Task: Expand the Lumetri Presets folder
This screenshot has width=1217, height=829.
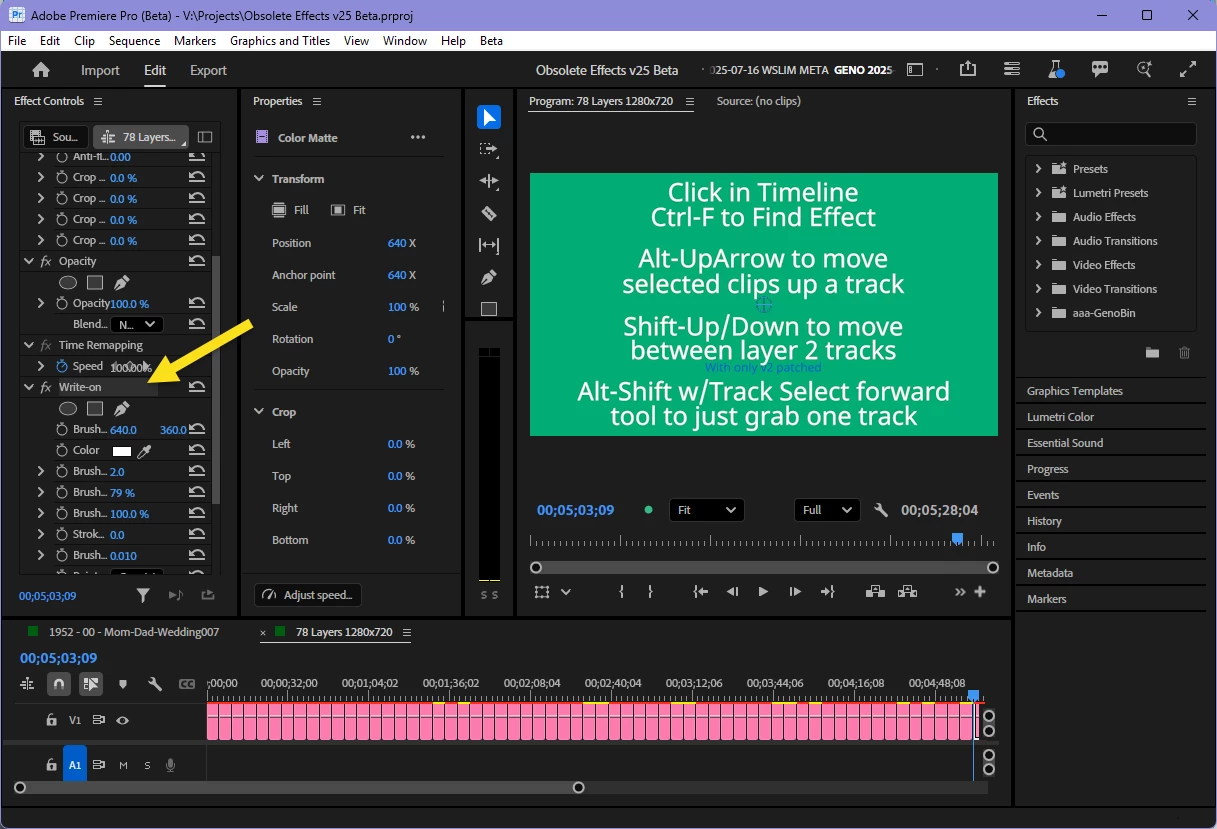Action: tap(1038, 193)
